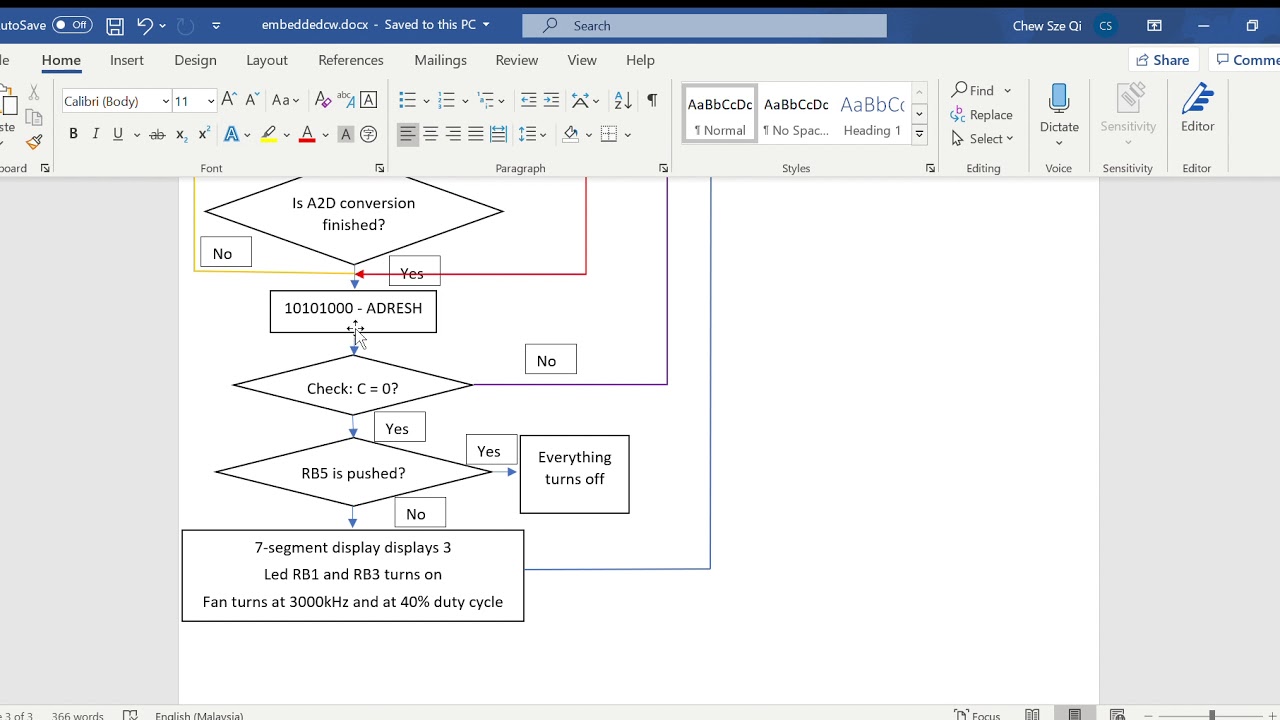Image resolution: width=1280 pixels, height=720 pixels.
Task: Open the Editor pane
Action: pos(1197,109)
